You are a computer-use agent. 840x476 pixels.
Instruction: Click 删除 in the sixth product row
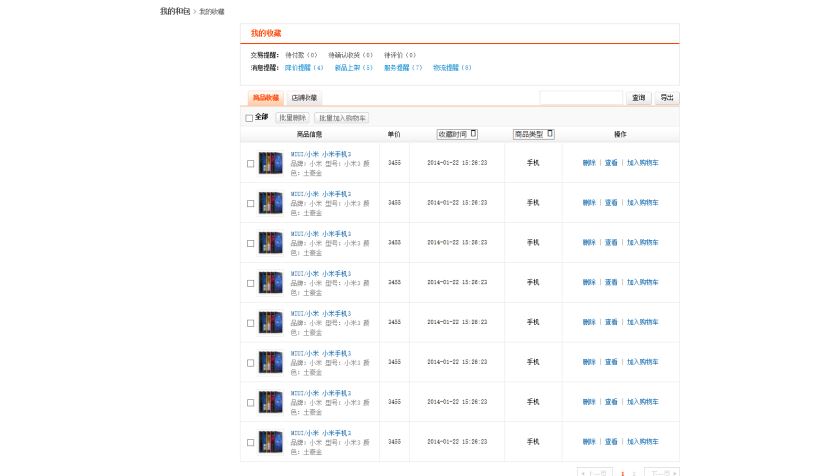point(589,362)
